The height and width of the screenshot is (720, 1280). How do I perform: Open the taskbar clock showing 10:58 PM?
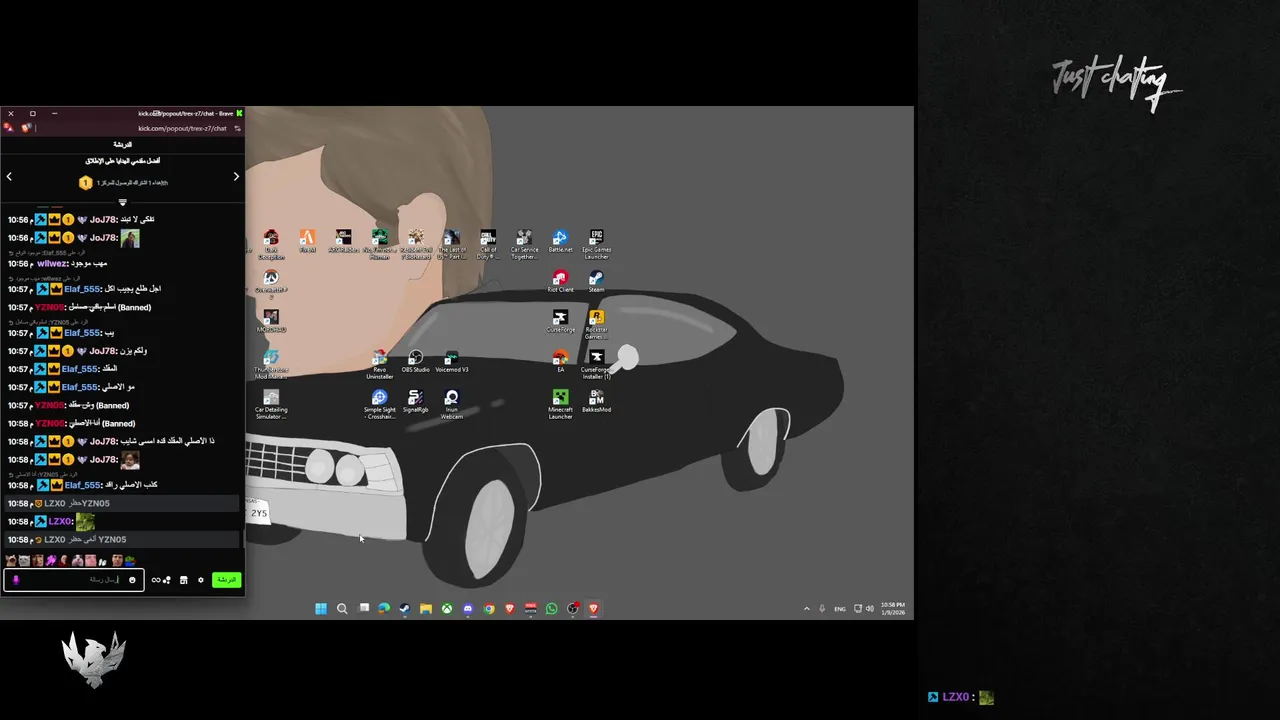tap(893, 608)
